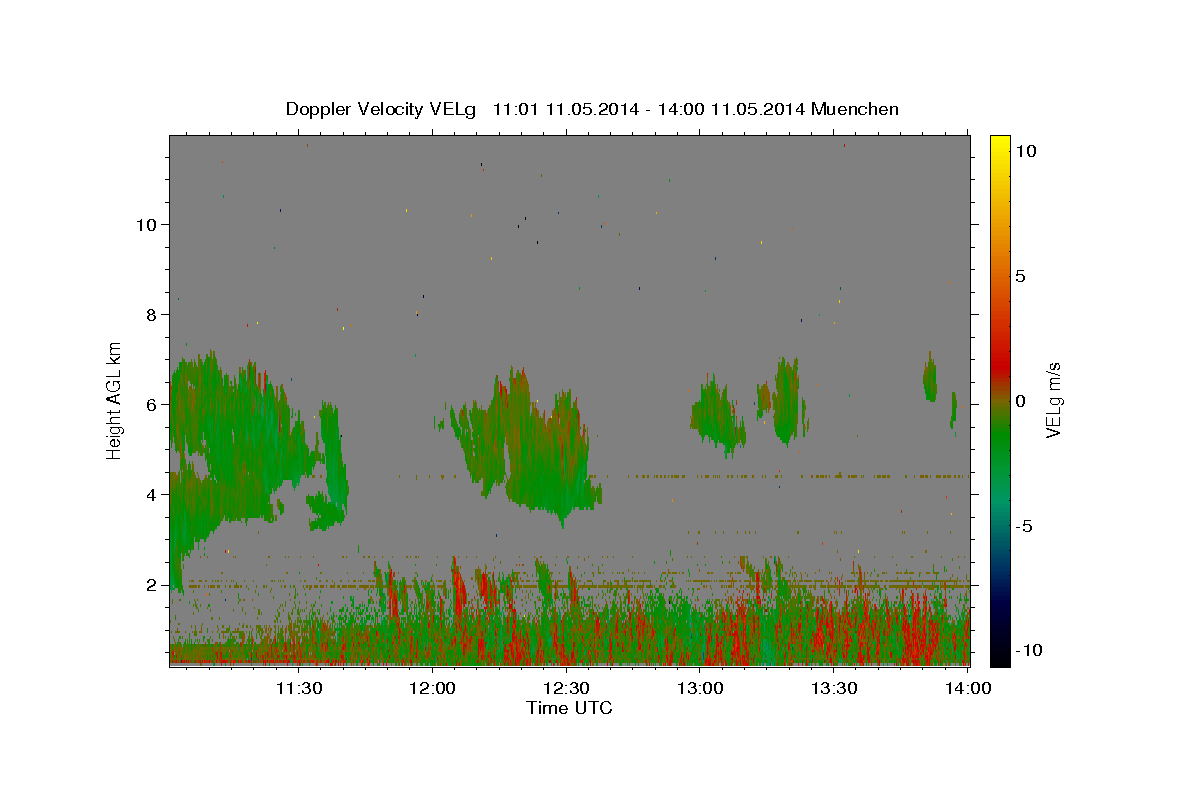
Task: Click the height label '10' on y-axis
Action: pos(146,225)
